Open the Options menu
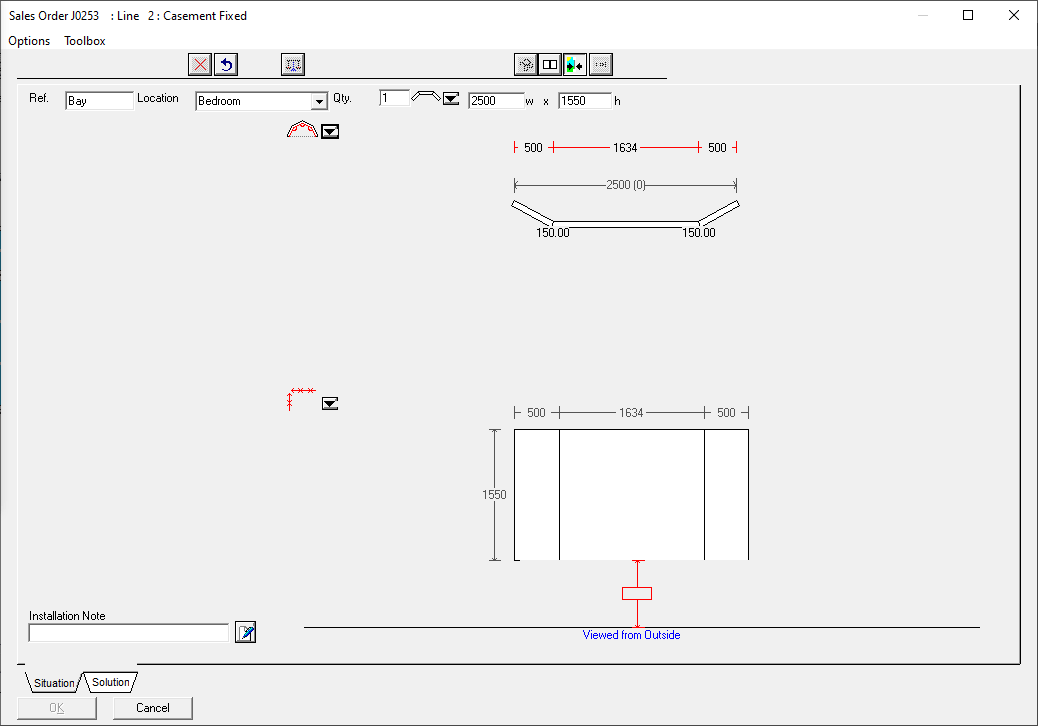1038x726 pixels. [x=29, y=41]
